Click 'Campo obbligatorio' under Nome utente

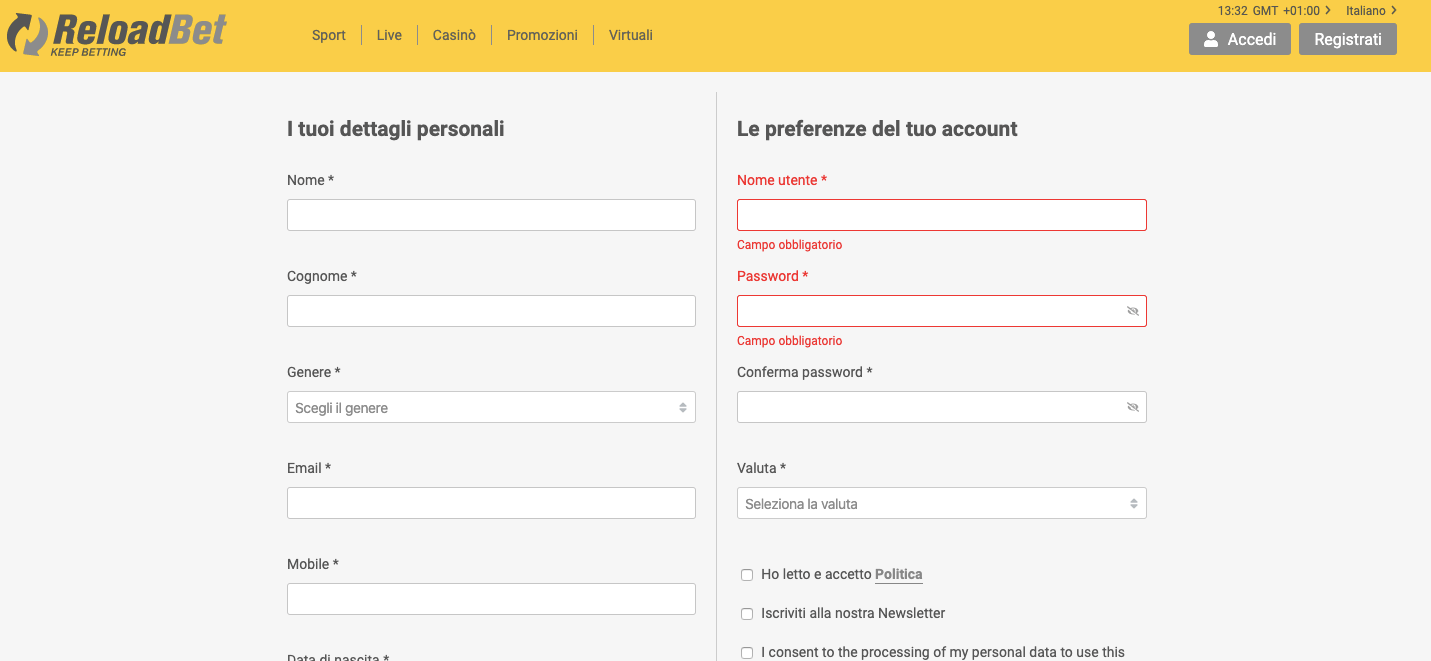[x=790, y=245]
